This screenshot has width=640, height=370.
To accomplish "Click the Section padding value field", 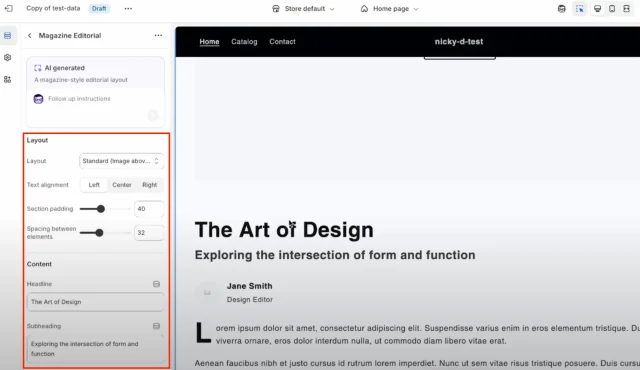I will (x=149, y=209).
